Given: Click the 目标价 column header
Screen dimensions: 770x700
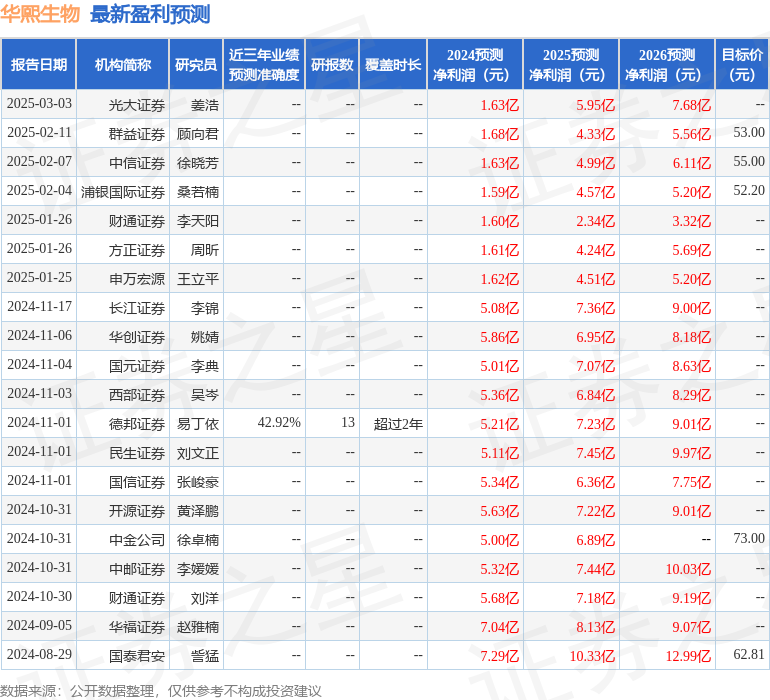Looking at the screenshot, I should pos(742,64).
